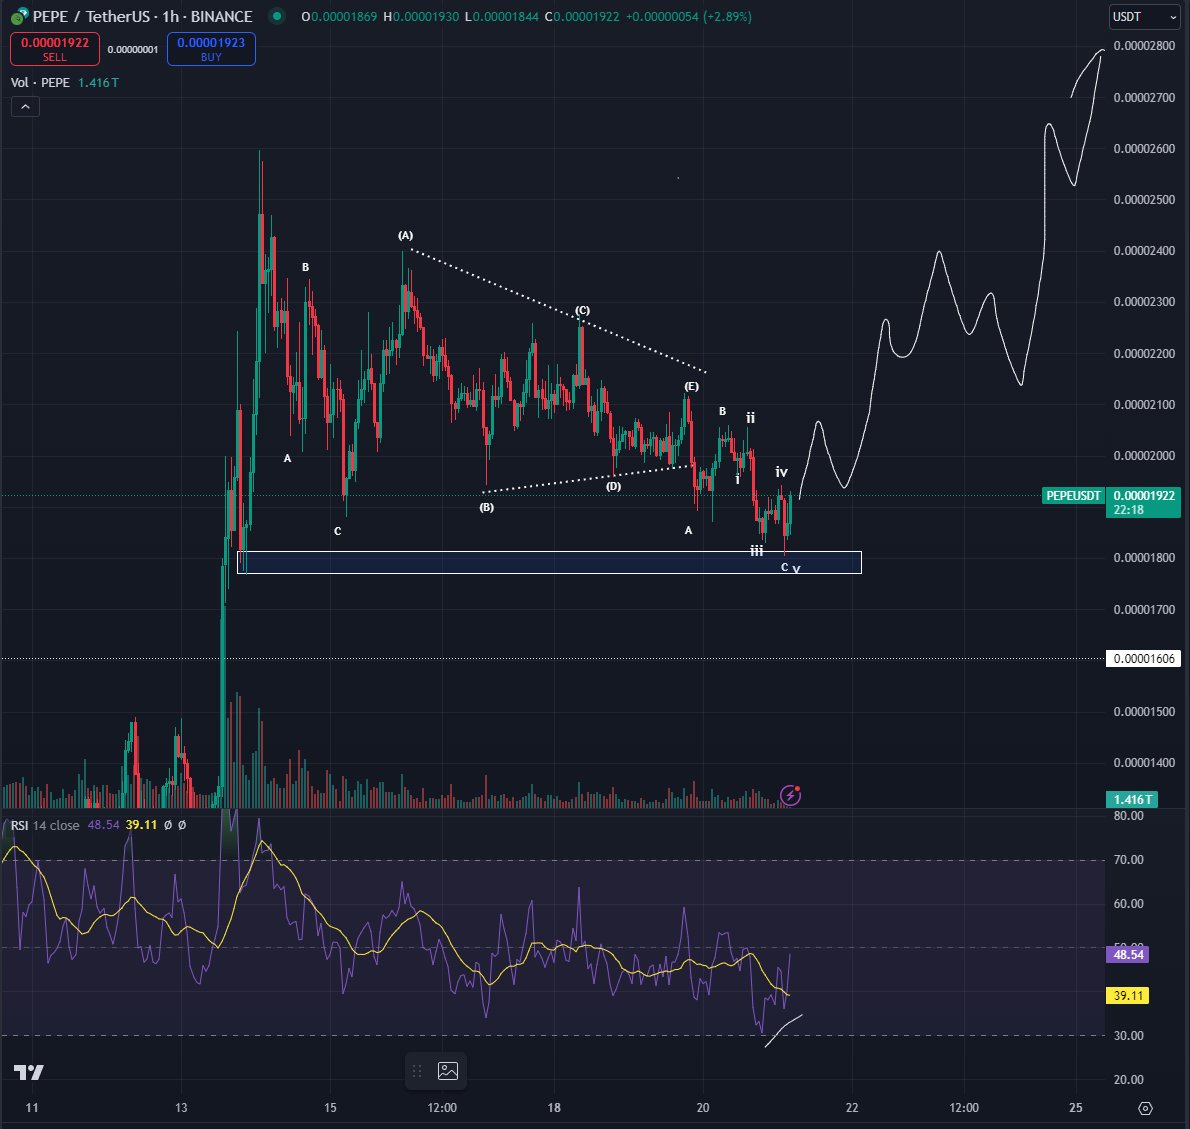The width and height of the screenshot is (1190, 1129).
Task: Click the Vol · PEPE indicator label
Action: point(40,83)
